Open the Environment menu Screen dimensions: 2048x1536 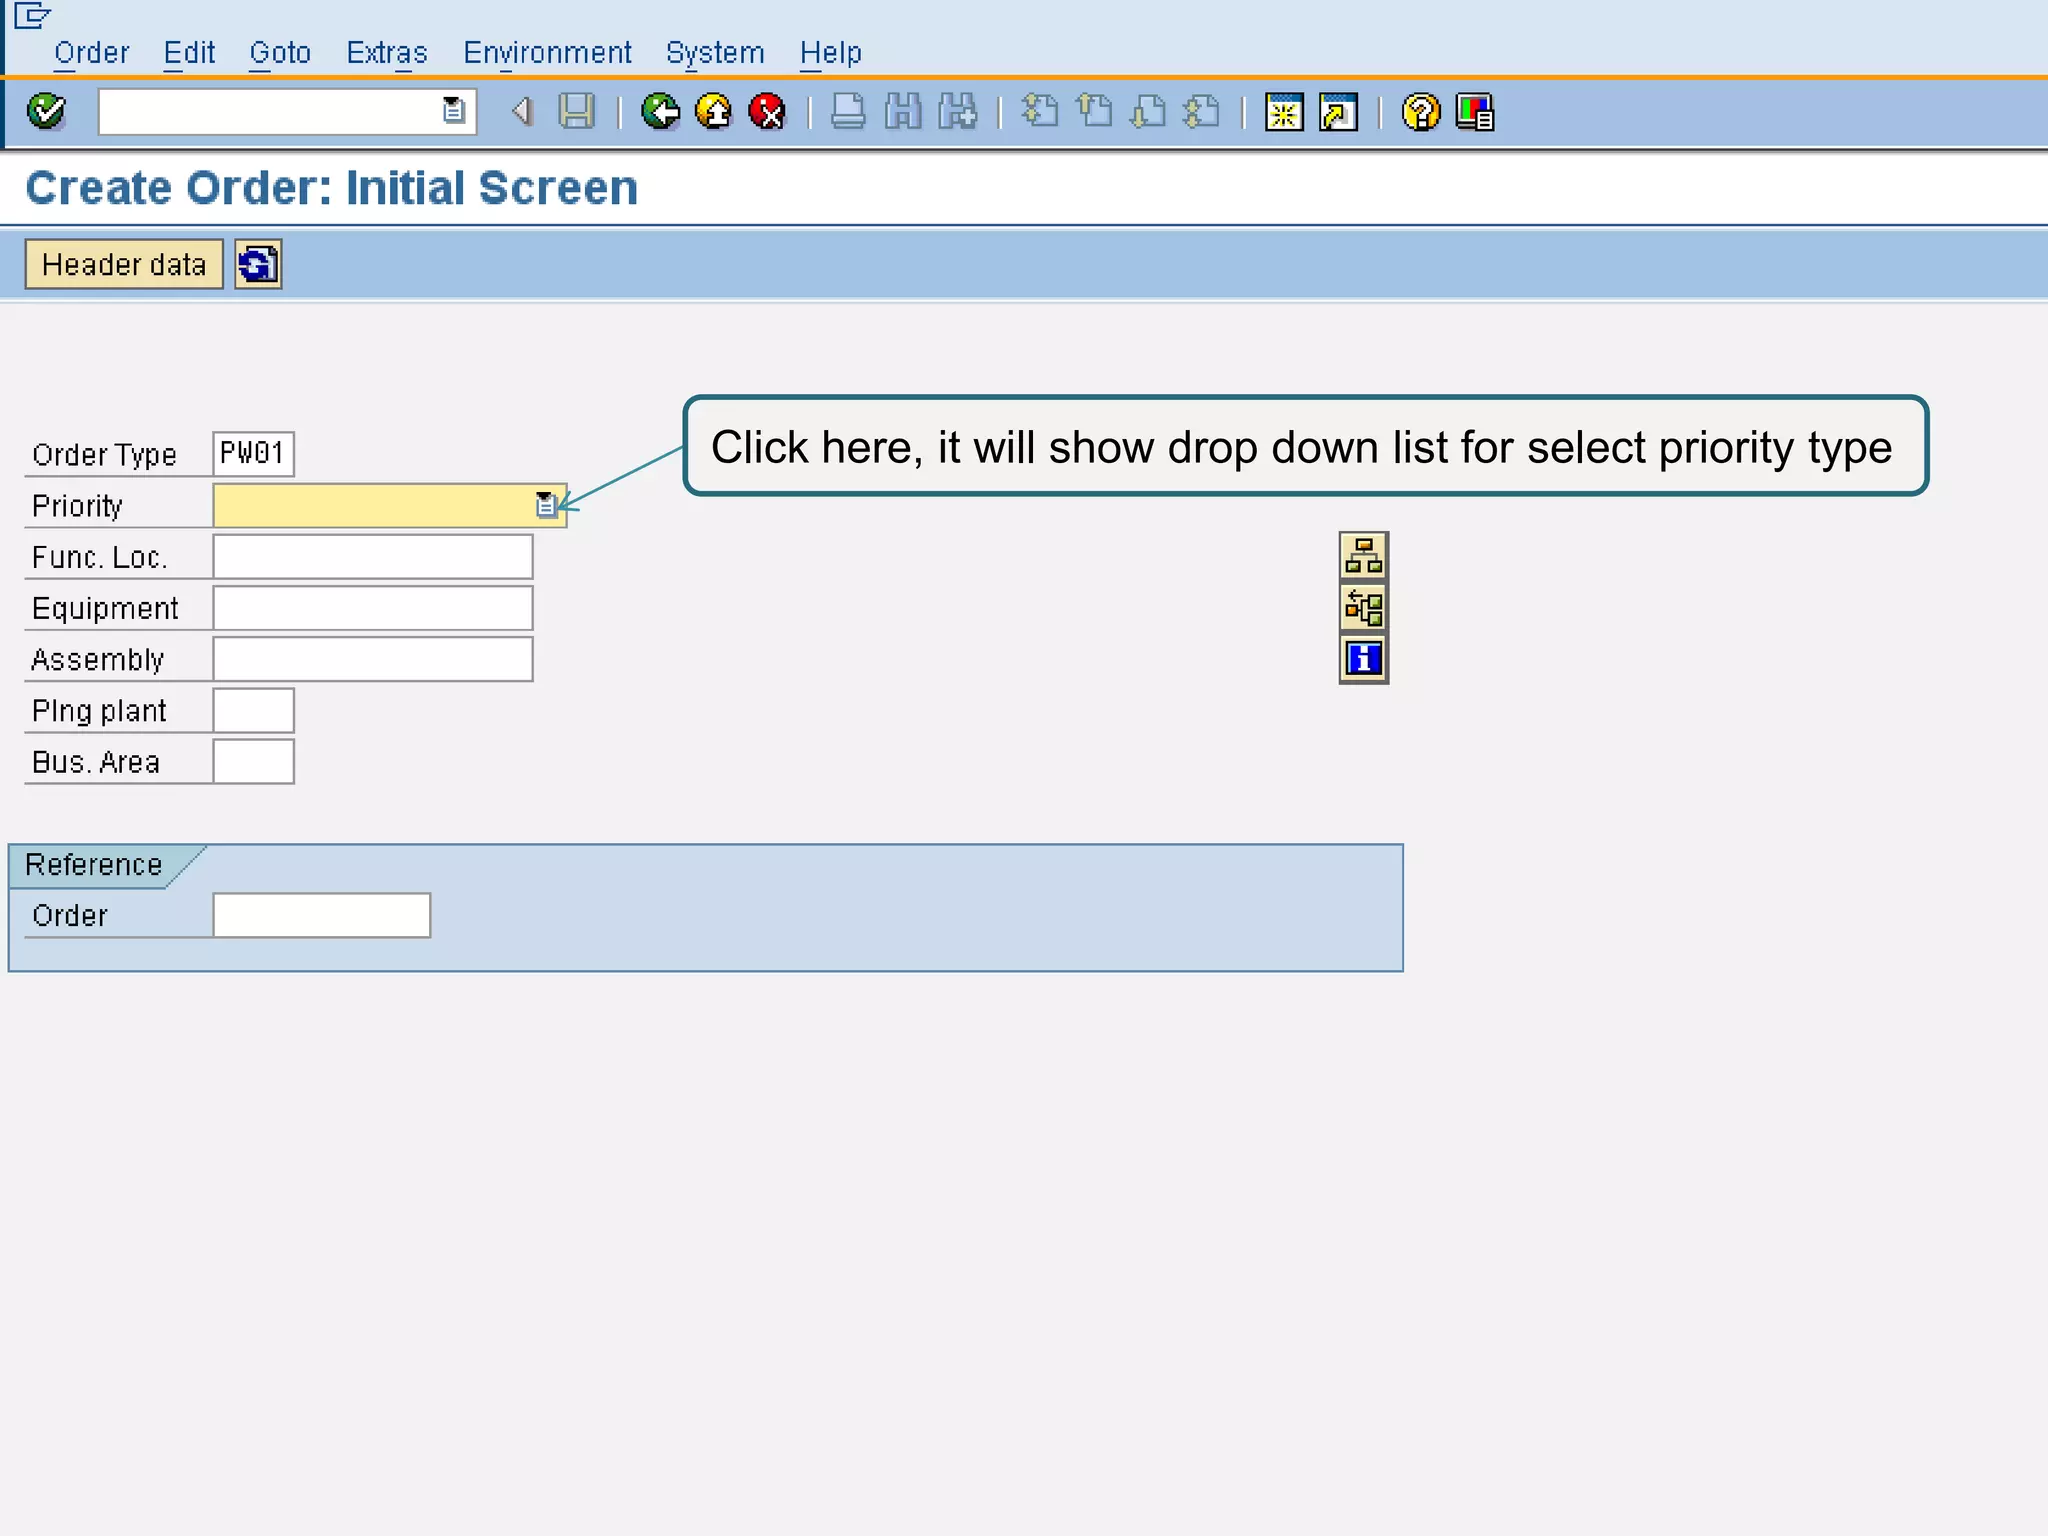pos(547,52)
